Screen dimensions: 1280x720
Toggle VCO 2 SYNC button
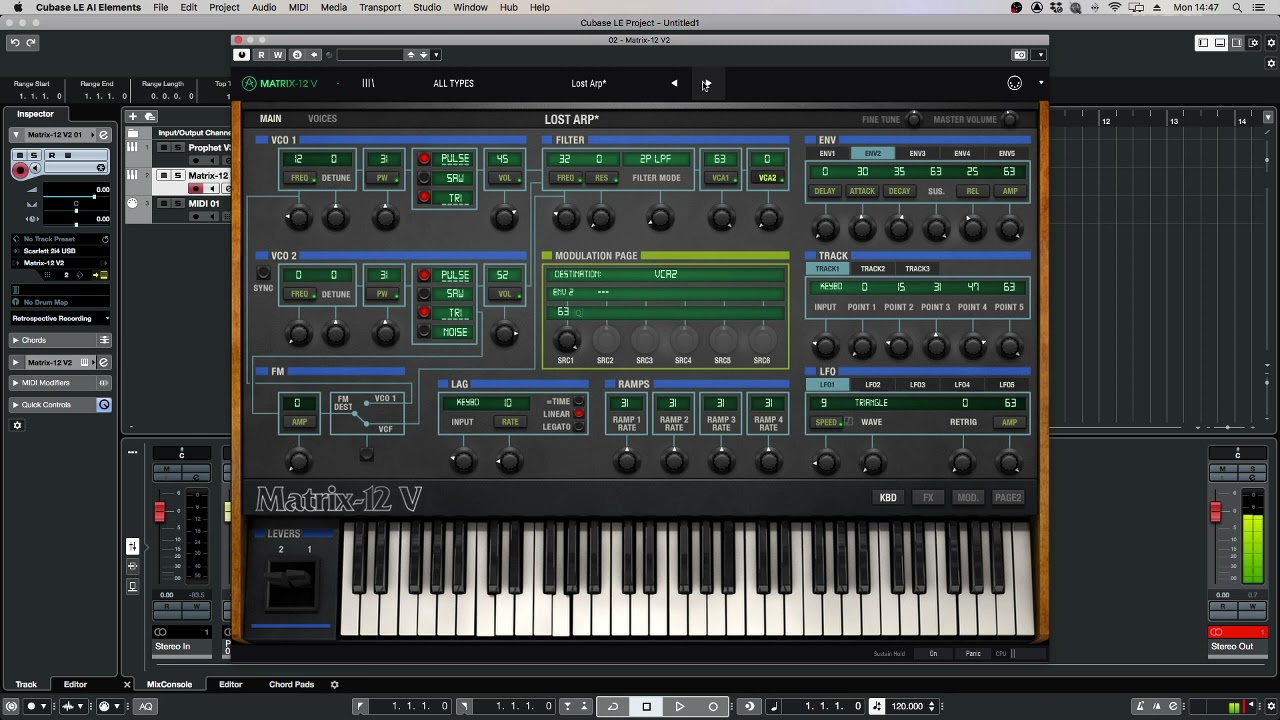coord(263,273)
